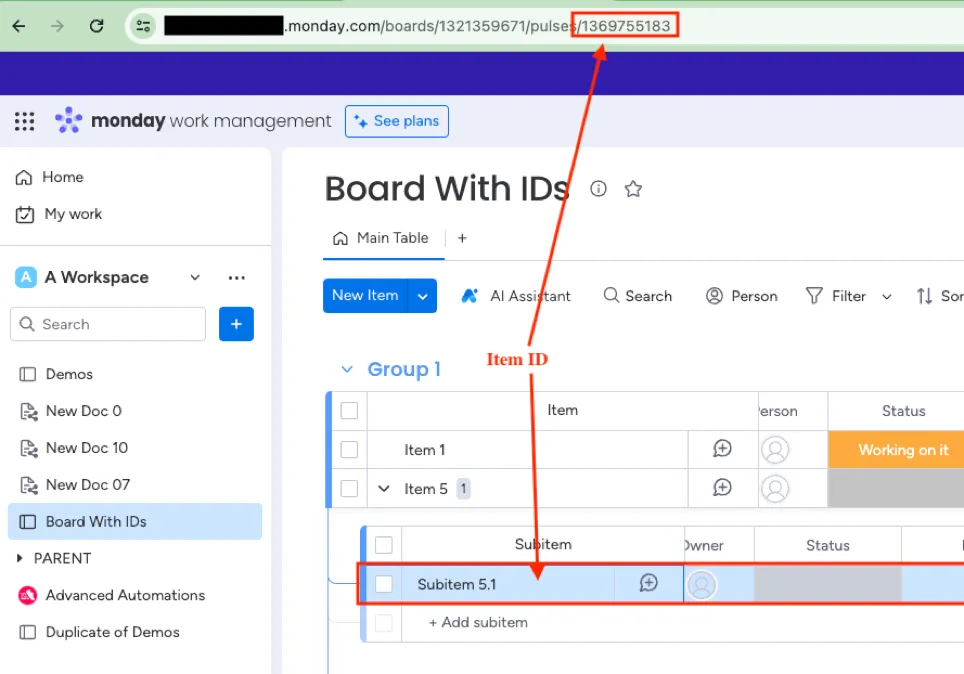Assign person on Item 5 avatar

(775, 489)
